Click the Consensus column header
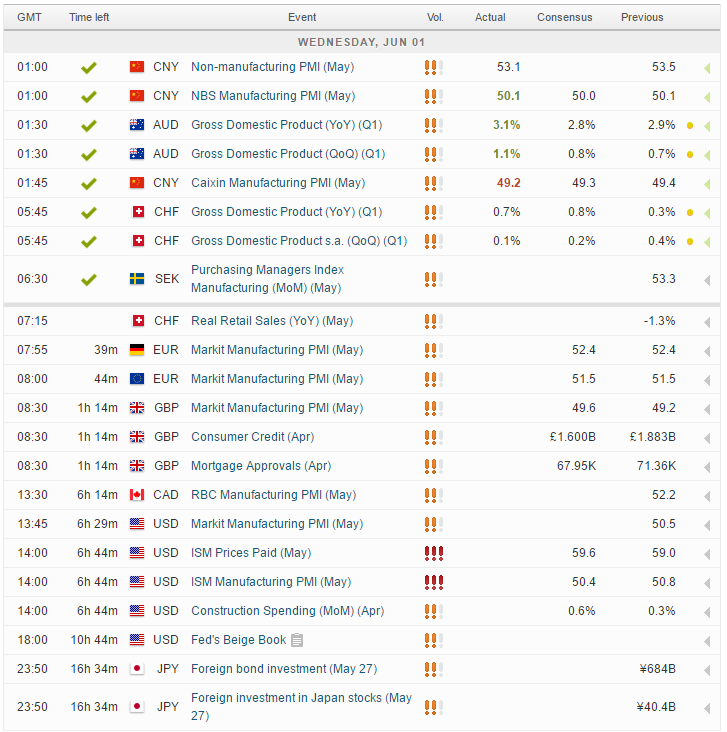The width and height of the screenshot is (727, 732). (x=565, y=17)
